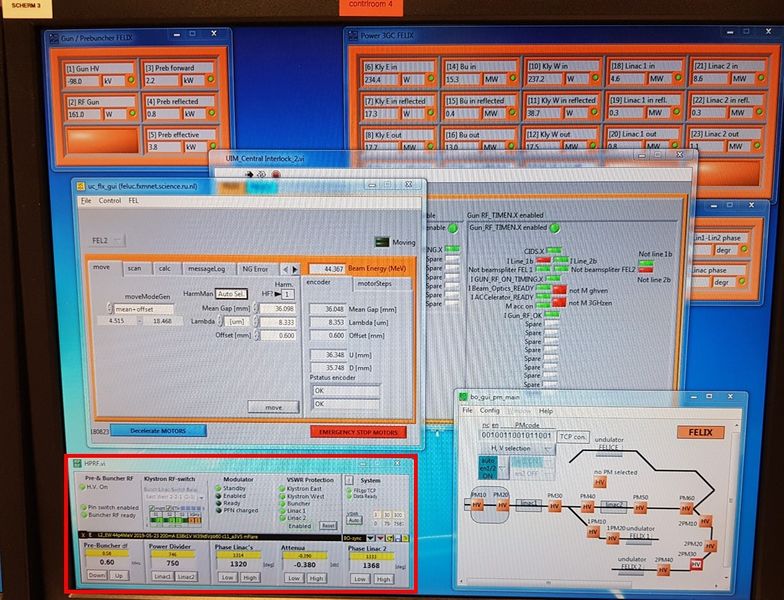The image size is (784, 600).
Task: Click the move button in uc_flx_gui
Action: tap(274, 407)
